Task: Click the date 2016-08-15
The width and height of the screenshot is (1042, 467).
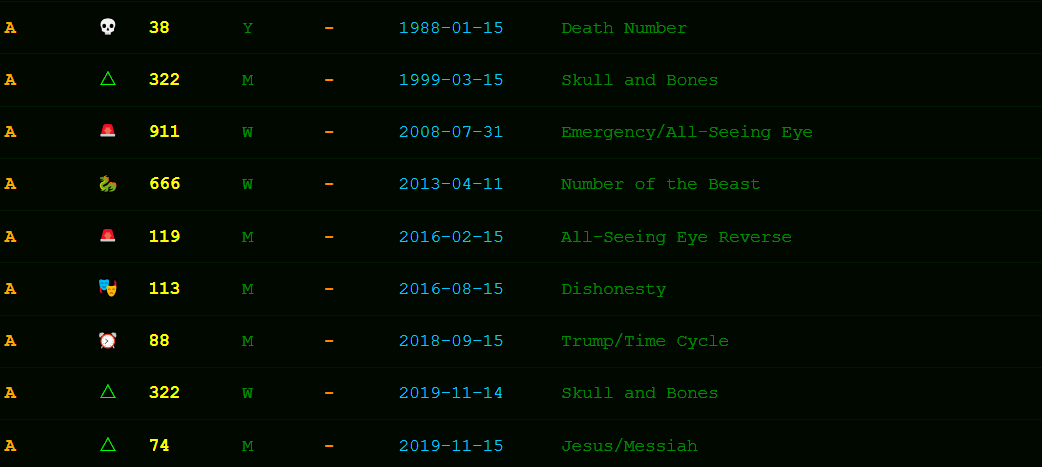Action: (451, 289)
